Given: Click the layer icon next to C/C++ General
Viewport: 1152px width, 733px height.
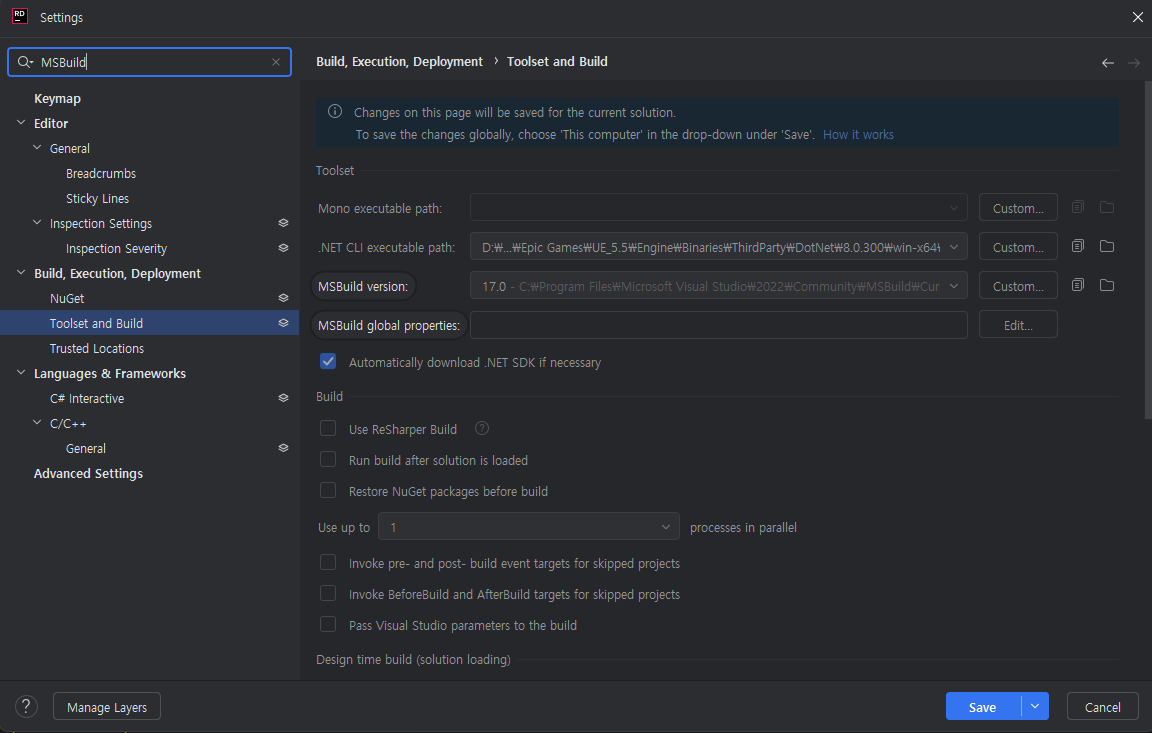Looking at the screenshot, I should point(283,447).
